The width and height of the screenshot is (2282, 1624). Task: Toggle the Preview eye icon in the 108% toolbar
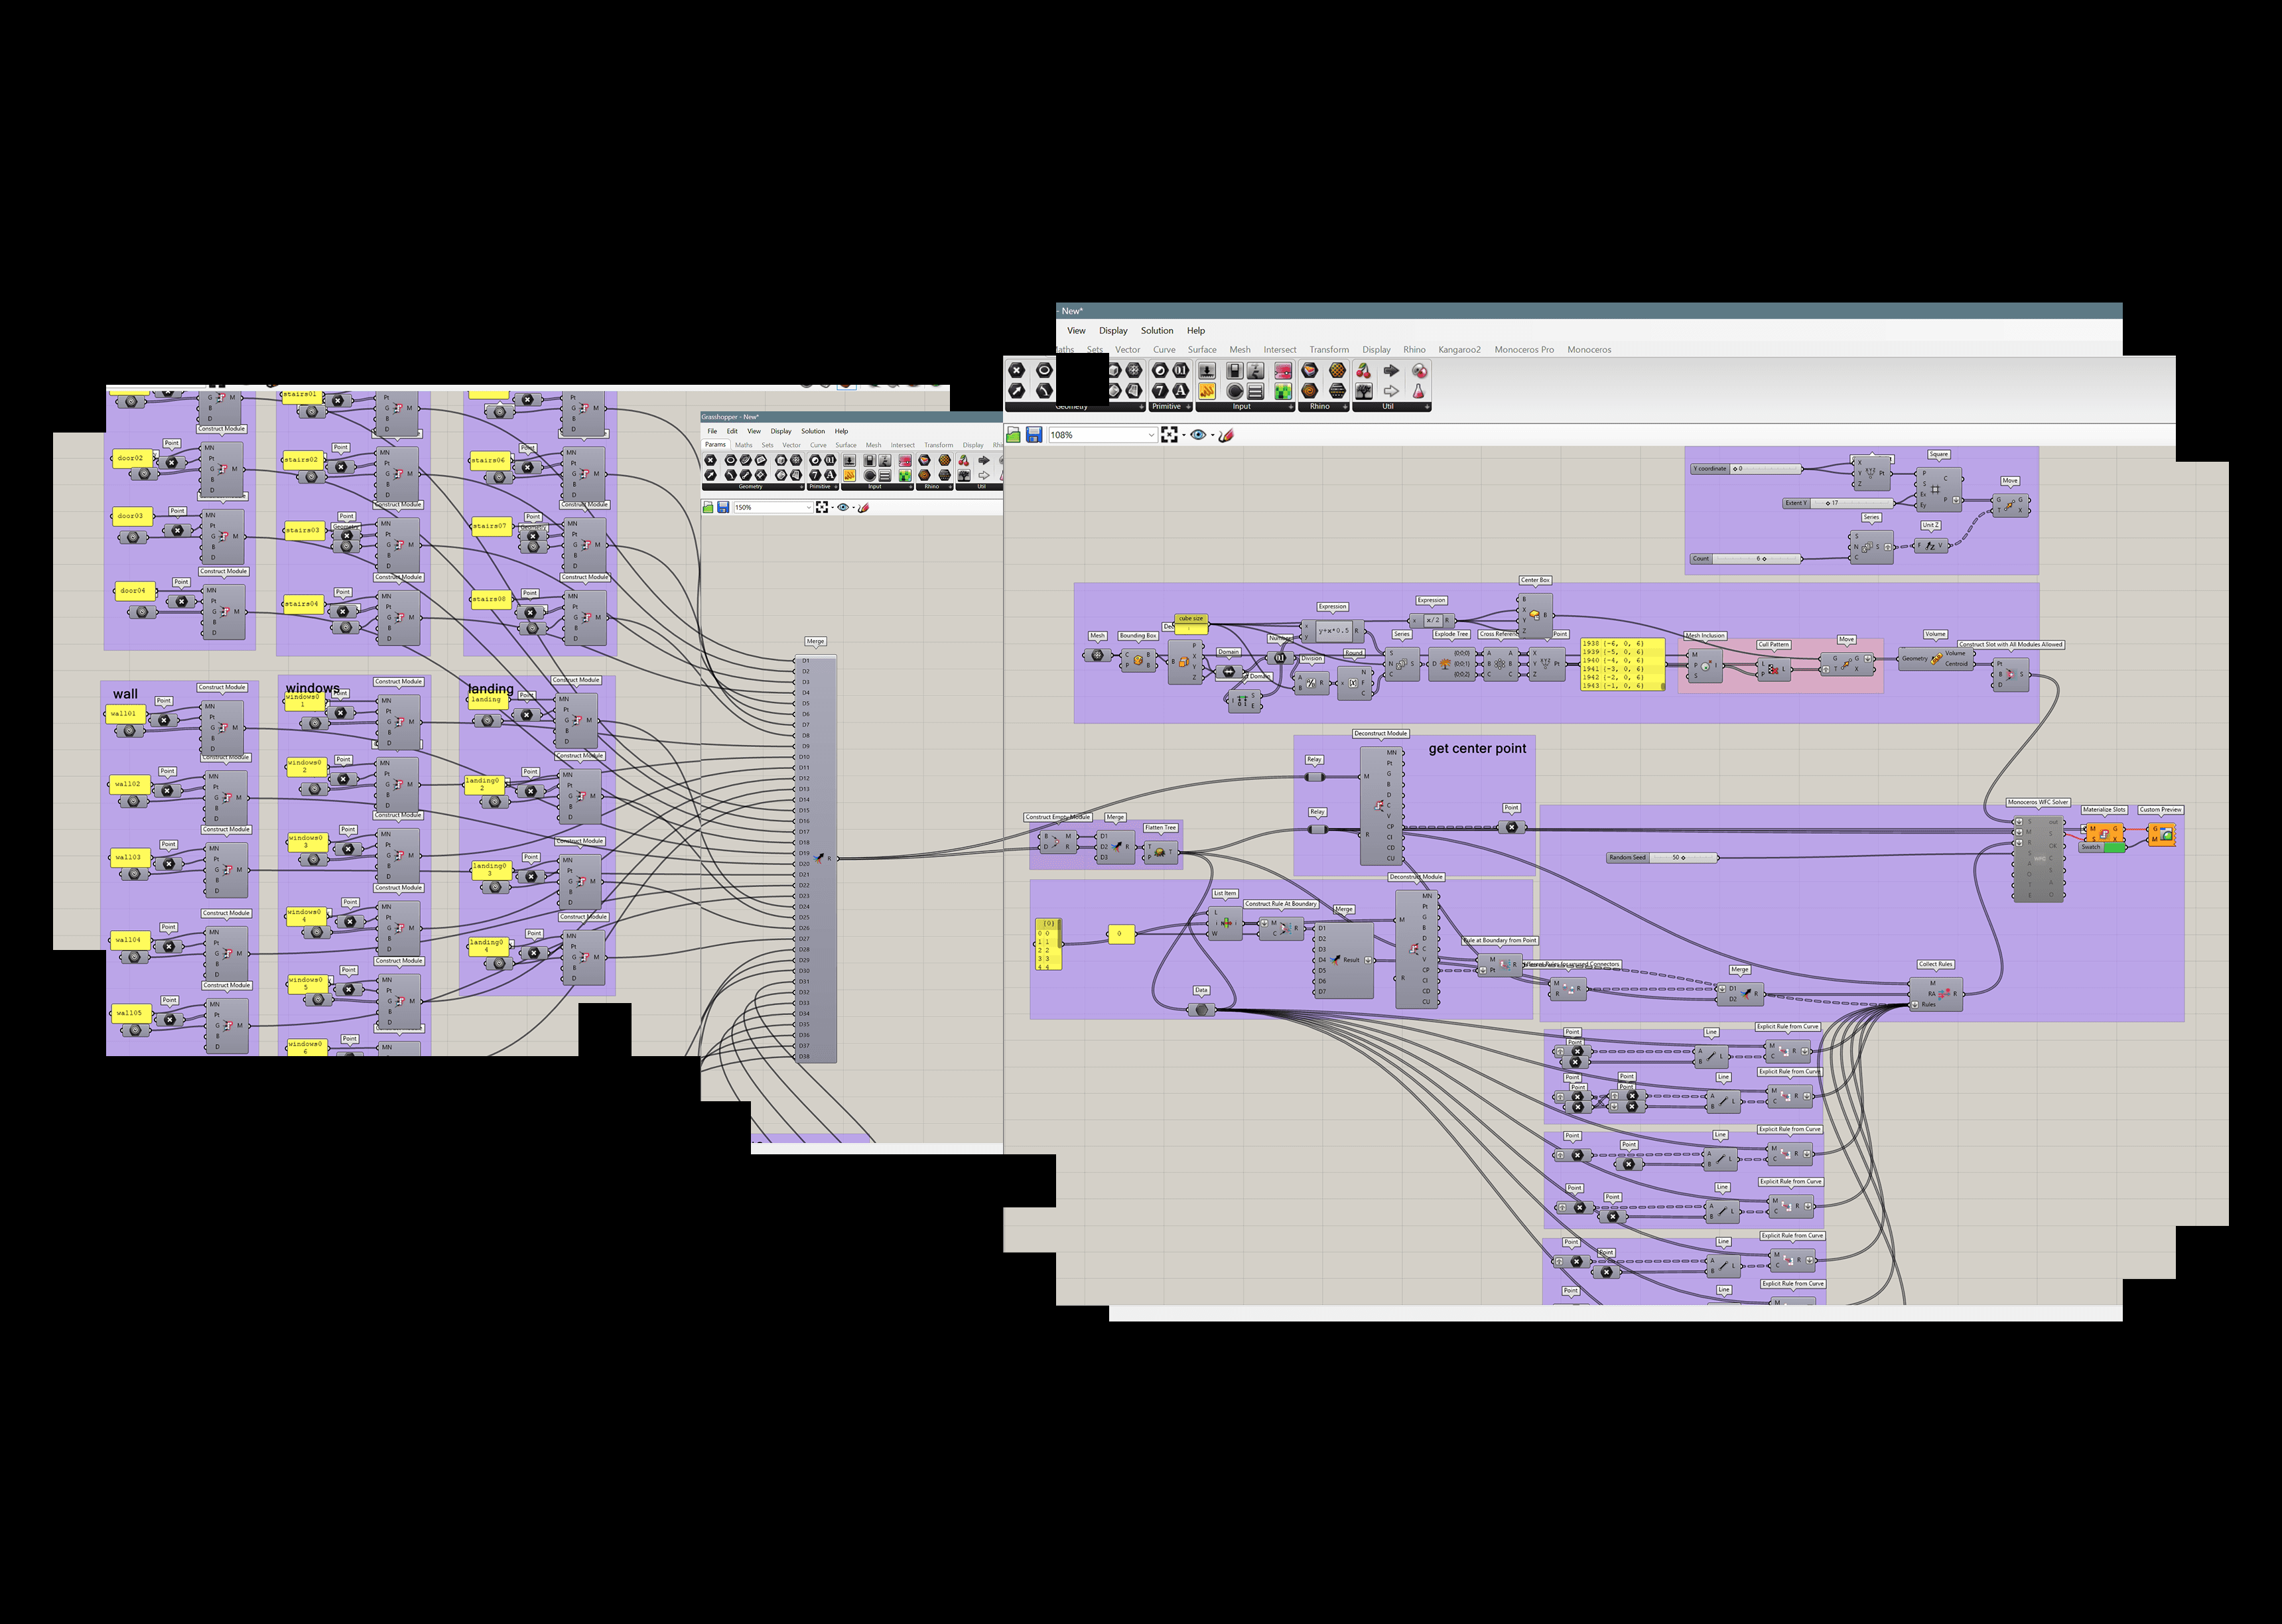(1198, 435)
